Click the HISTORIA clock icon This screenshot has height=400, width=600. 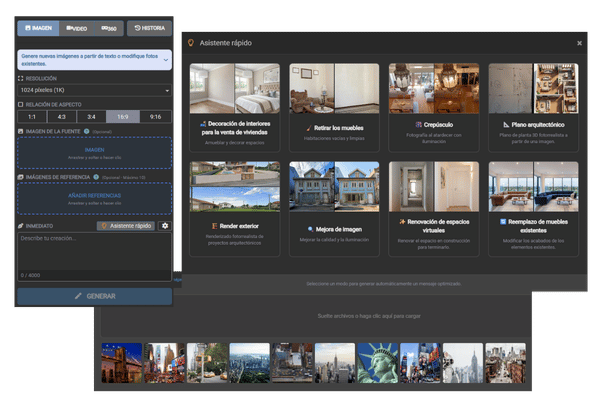click(137, 28)
